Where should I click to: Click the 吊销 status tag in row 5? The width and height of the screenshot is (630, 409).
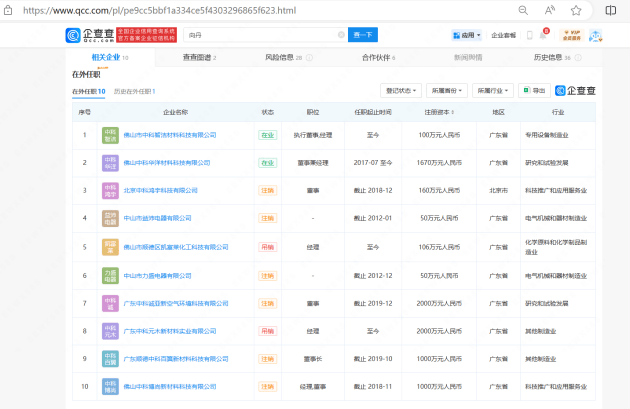click(268, 247)
